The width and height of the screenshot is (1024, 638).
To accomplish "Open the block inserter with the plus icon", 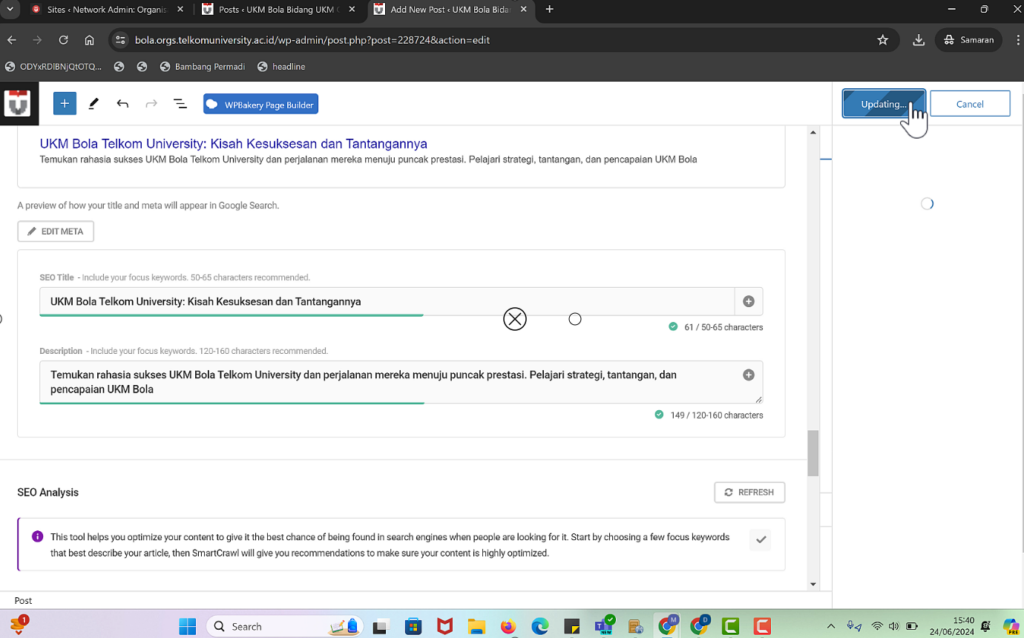I will tap(64, 103).
